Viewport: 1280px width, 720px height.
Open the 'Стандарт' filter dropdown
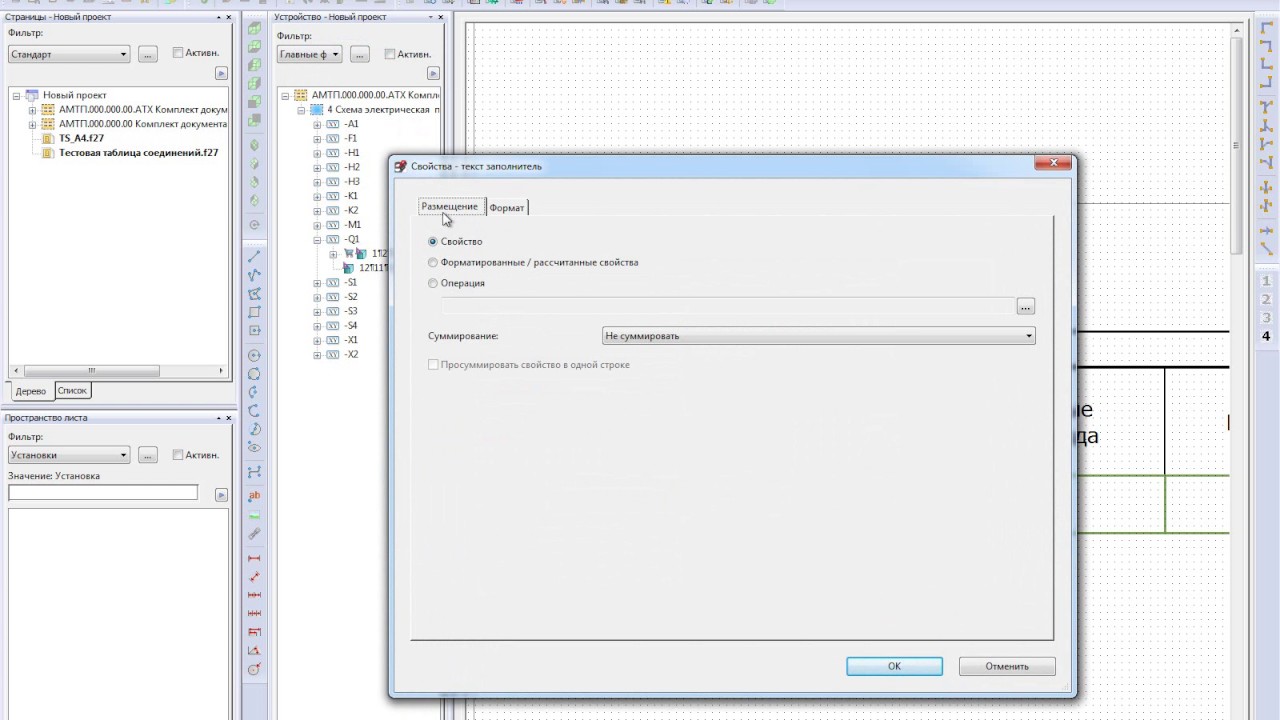coord(69,54)
